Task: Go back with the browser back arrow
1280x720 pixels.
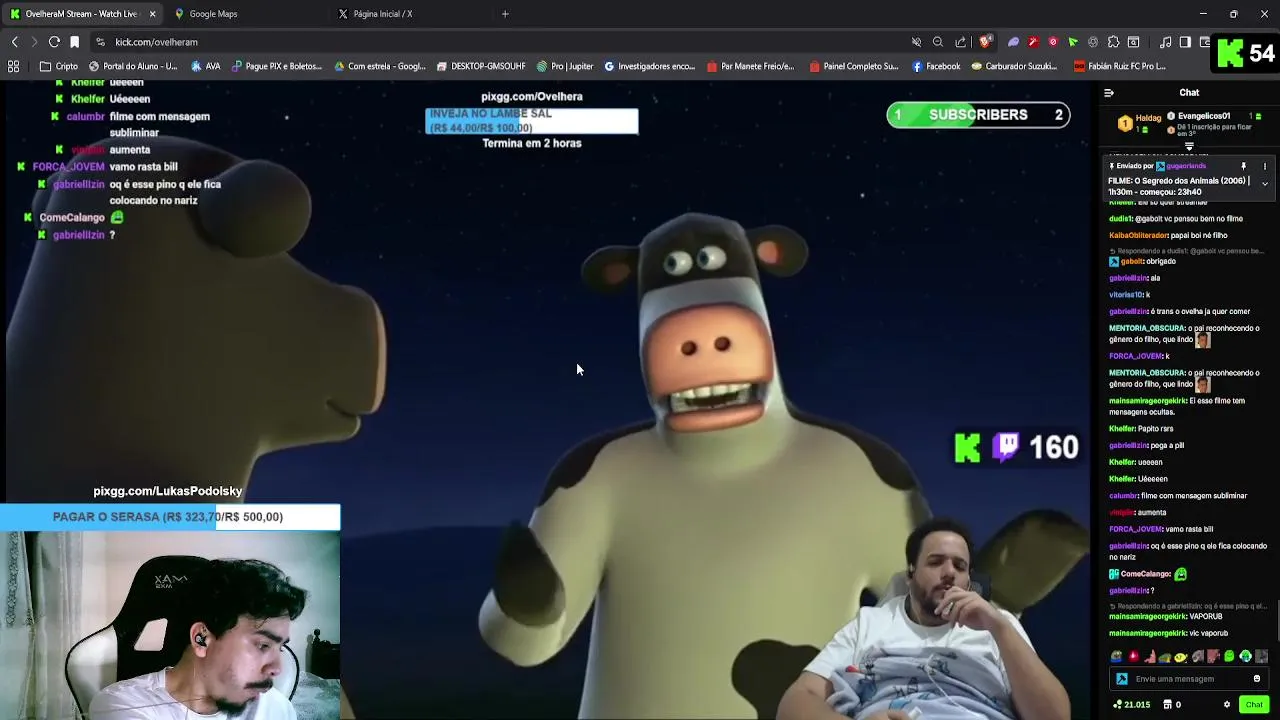Action: (x=15, y=42)
